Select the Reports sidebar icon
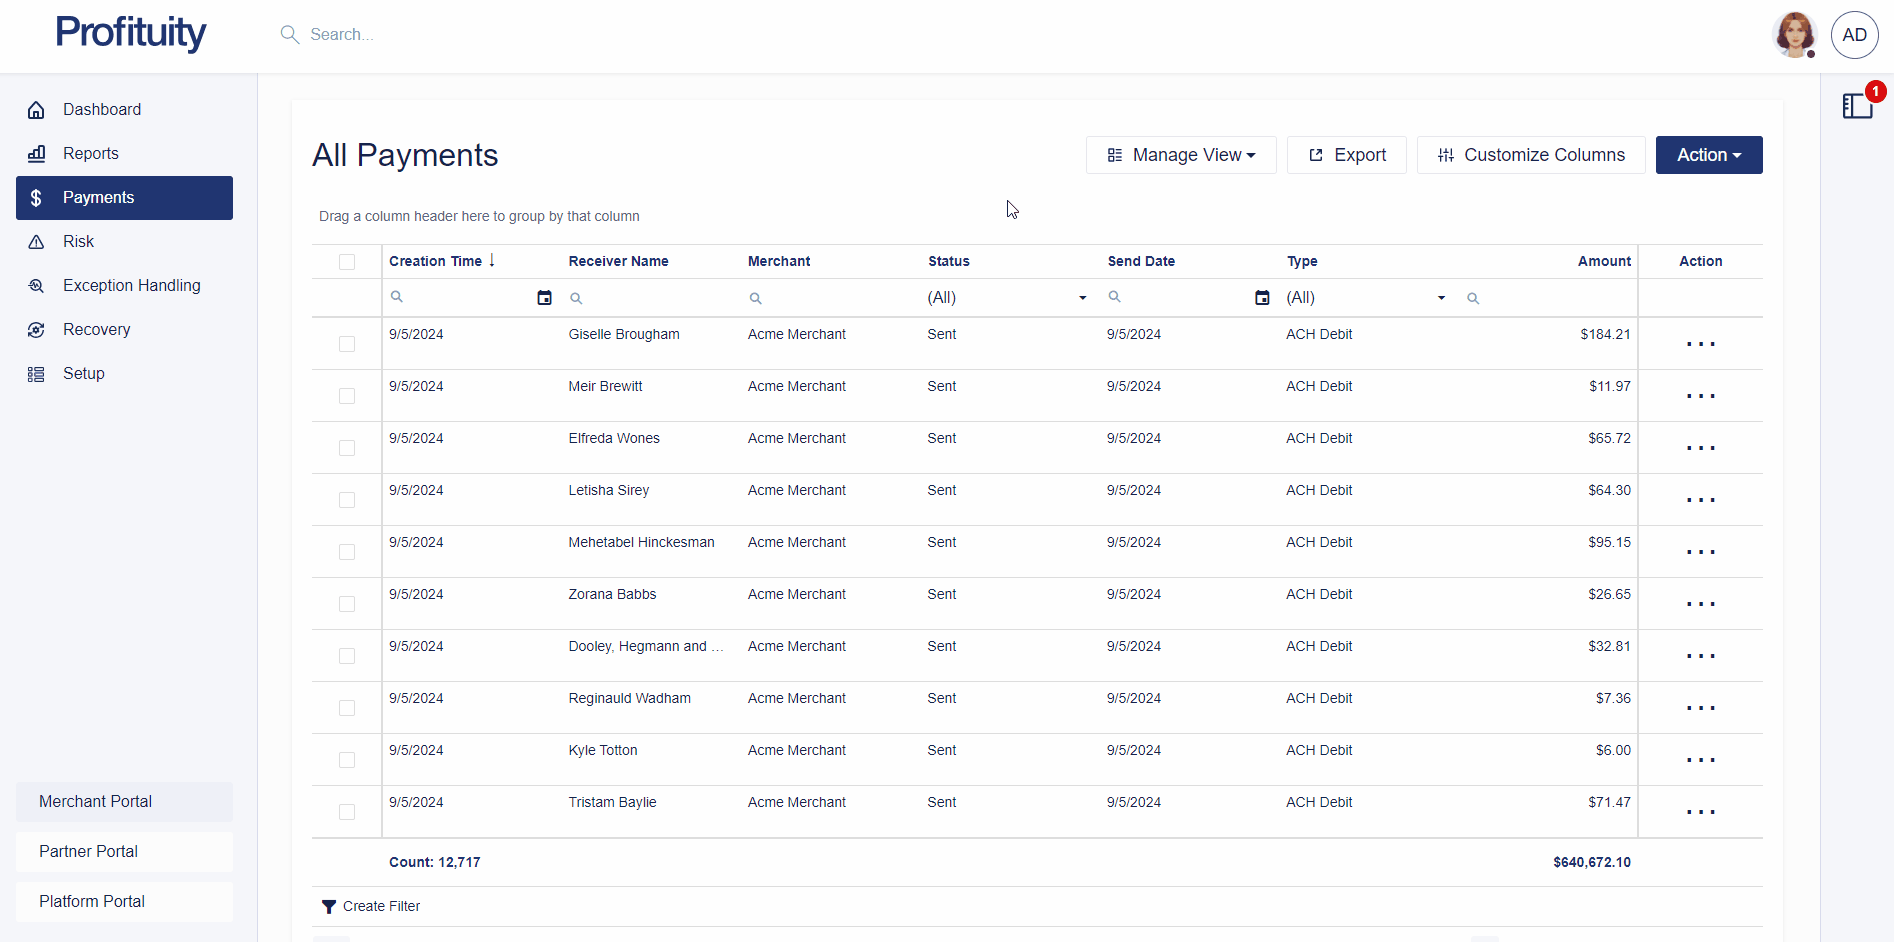 click(x=36, y=153)
